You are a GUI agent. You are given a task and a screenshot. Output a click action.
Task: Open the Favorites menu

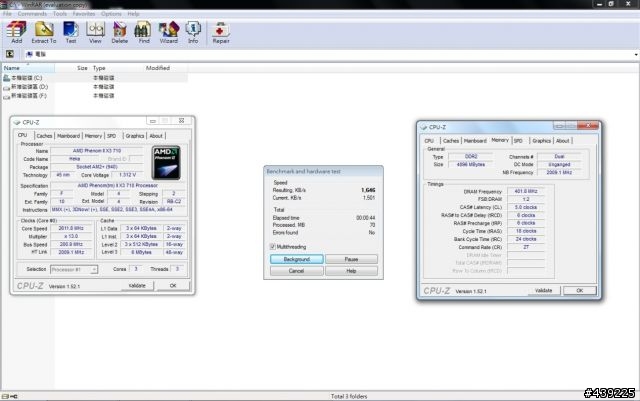[x=84, y=13]
